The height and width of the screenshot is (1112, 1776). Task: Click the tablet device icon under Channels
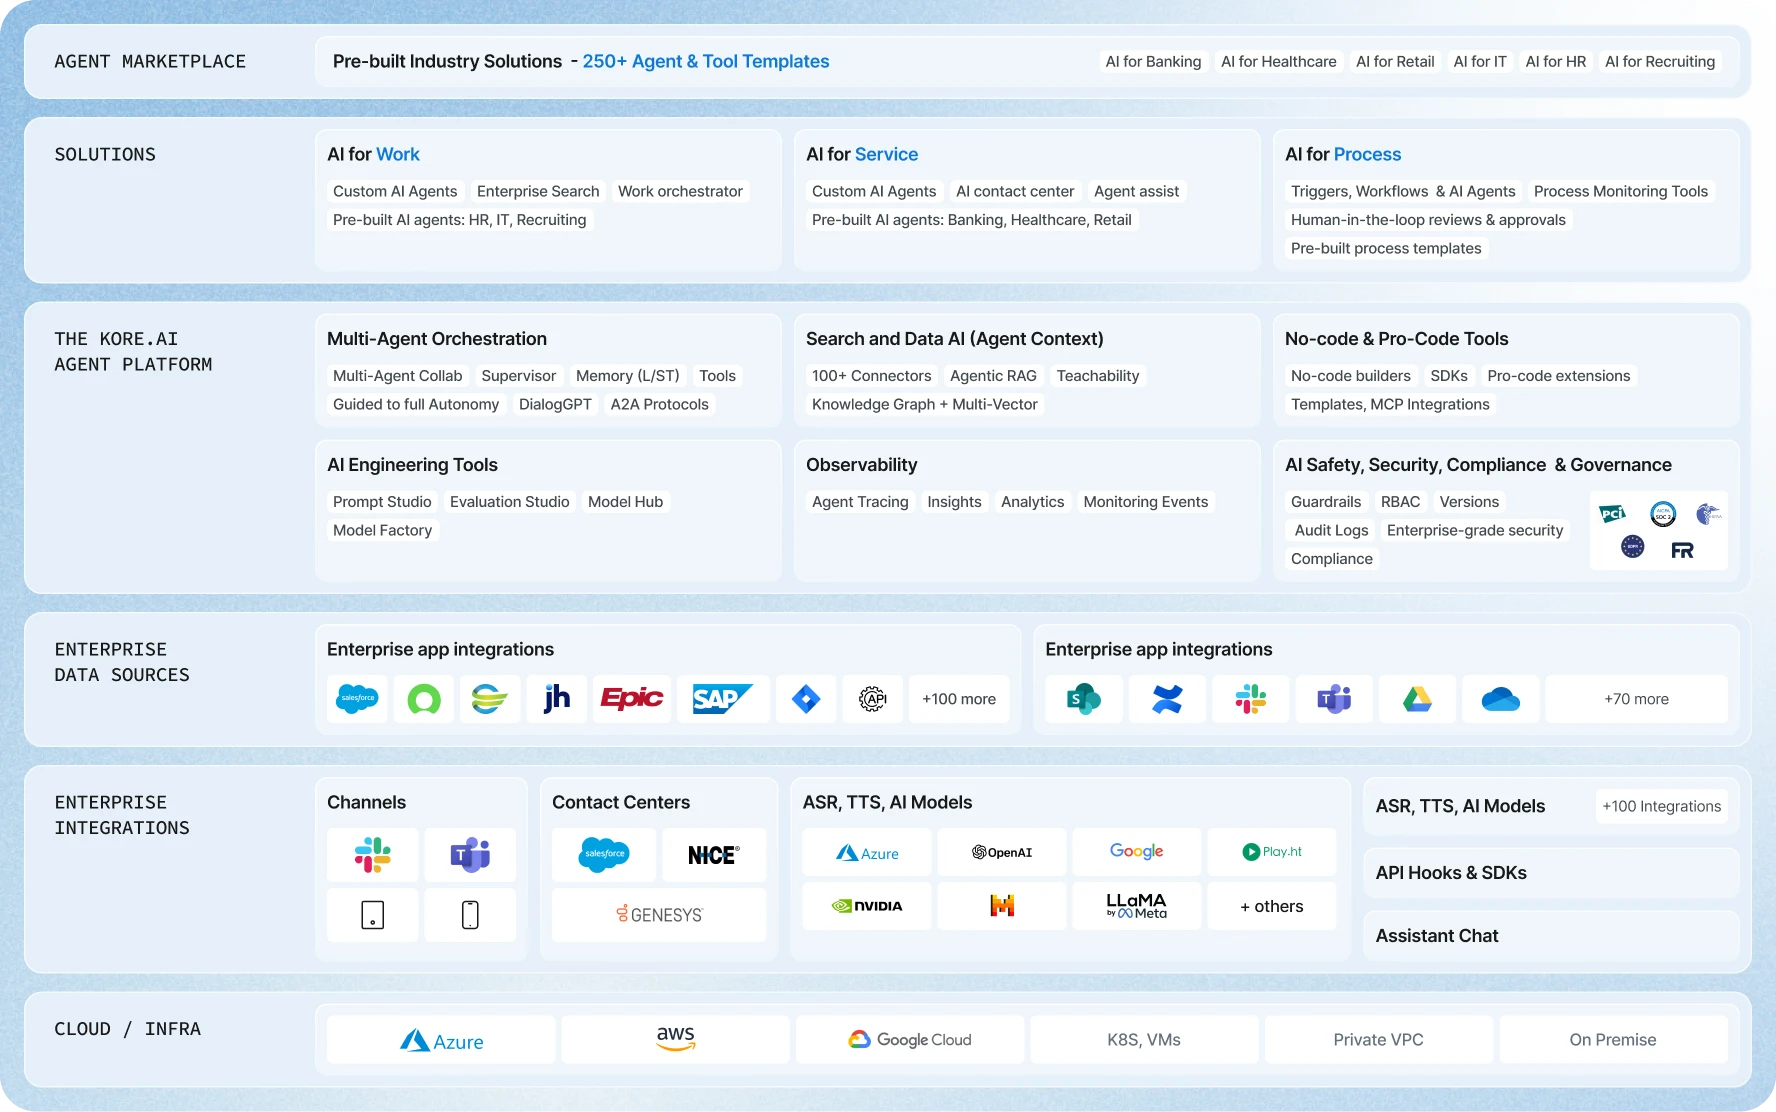(x=372, y=914)
